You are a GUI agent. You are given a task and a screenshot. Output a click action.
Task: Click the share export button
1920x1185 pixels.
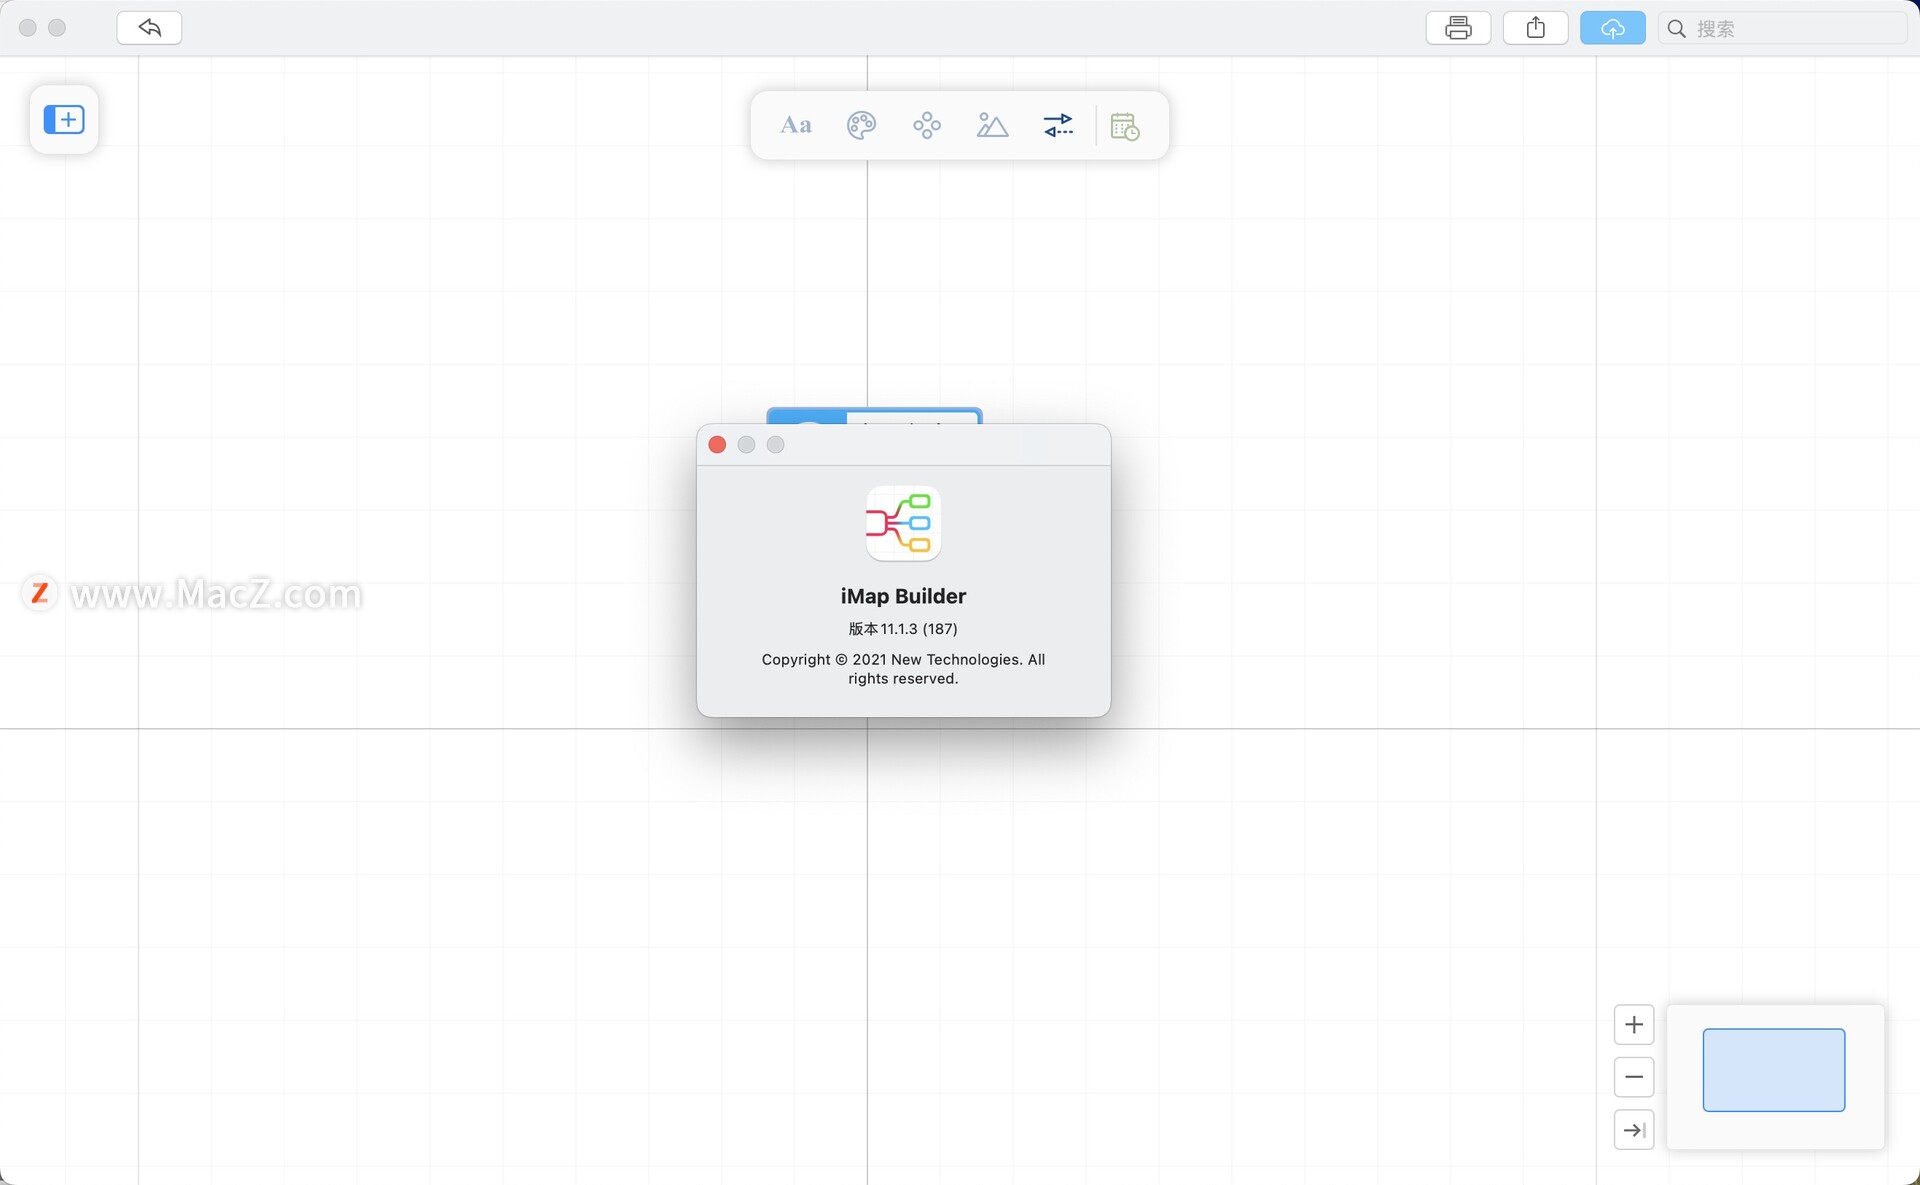(x=1536, y=28)
